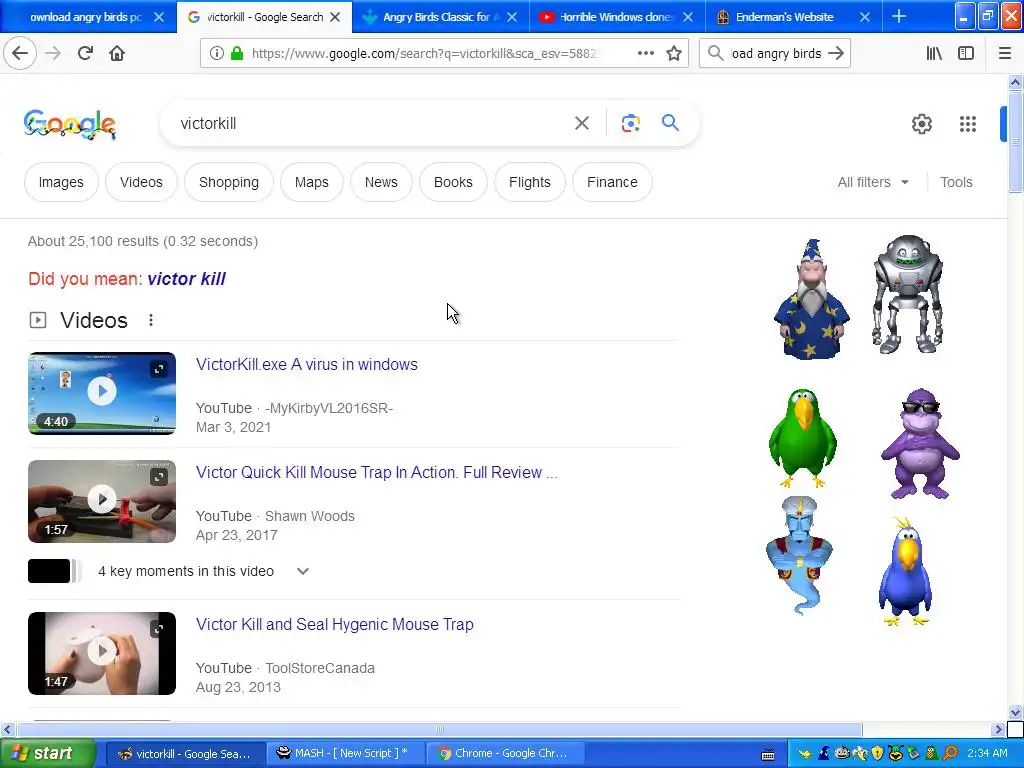Image resolution: width=1024 pixels, height=768 pixels.
Task: Click the silver Robby robot character
Action: pos(908,294)
